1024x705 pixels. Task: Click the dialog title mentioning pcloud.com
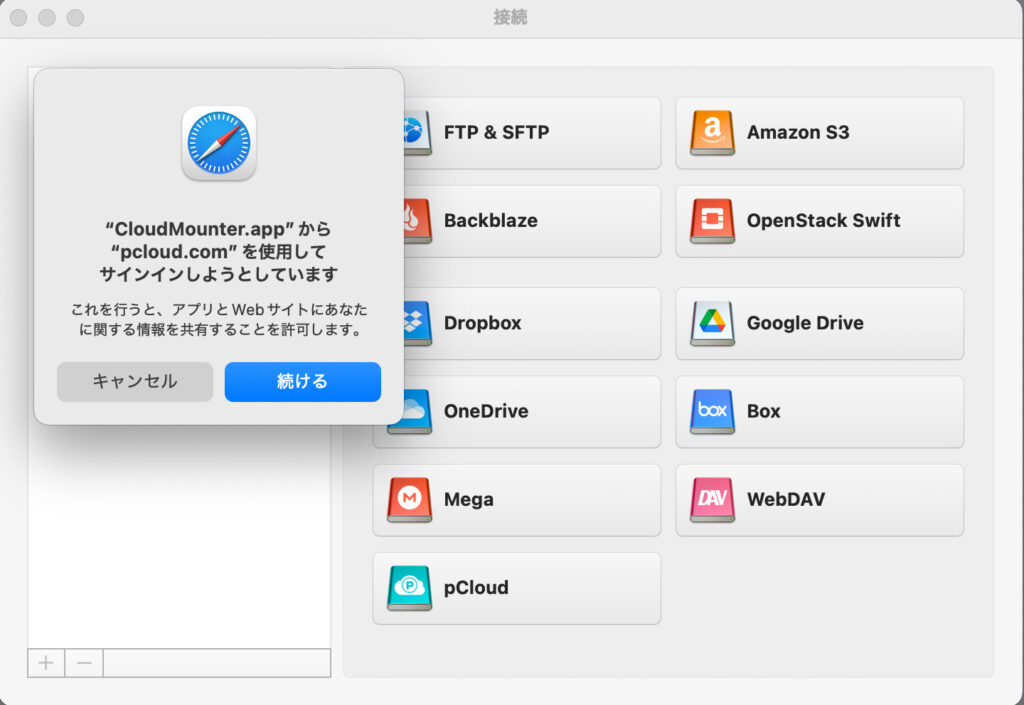point(219,251)
